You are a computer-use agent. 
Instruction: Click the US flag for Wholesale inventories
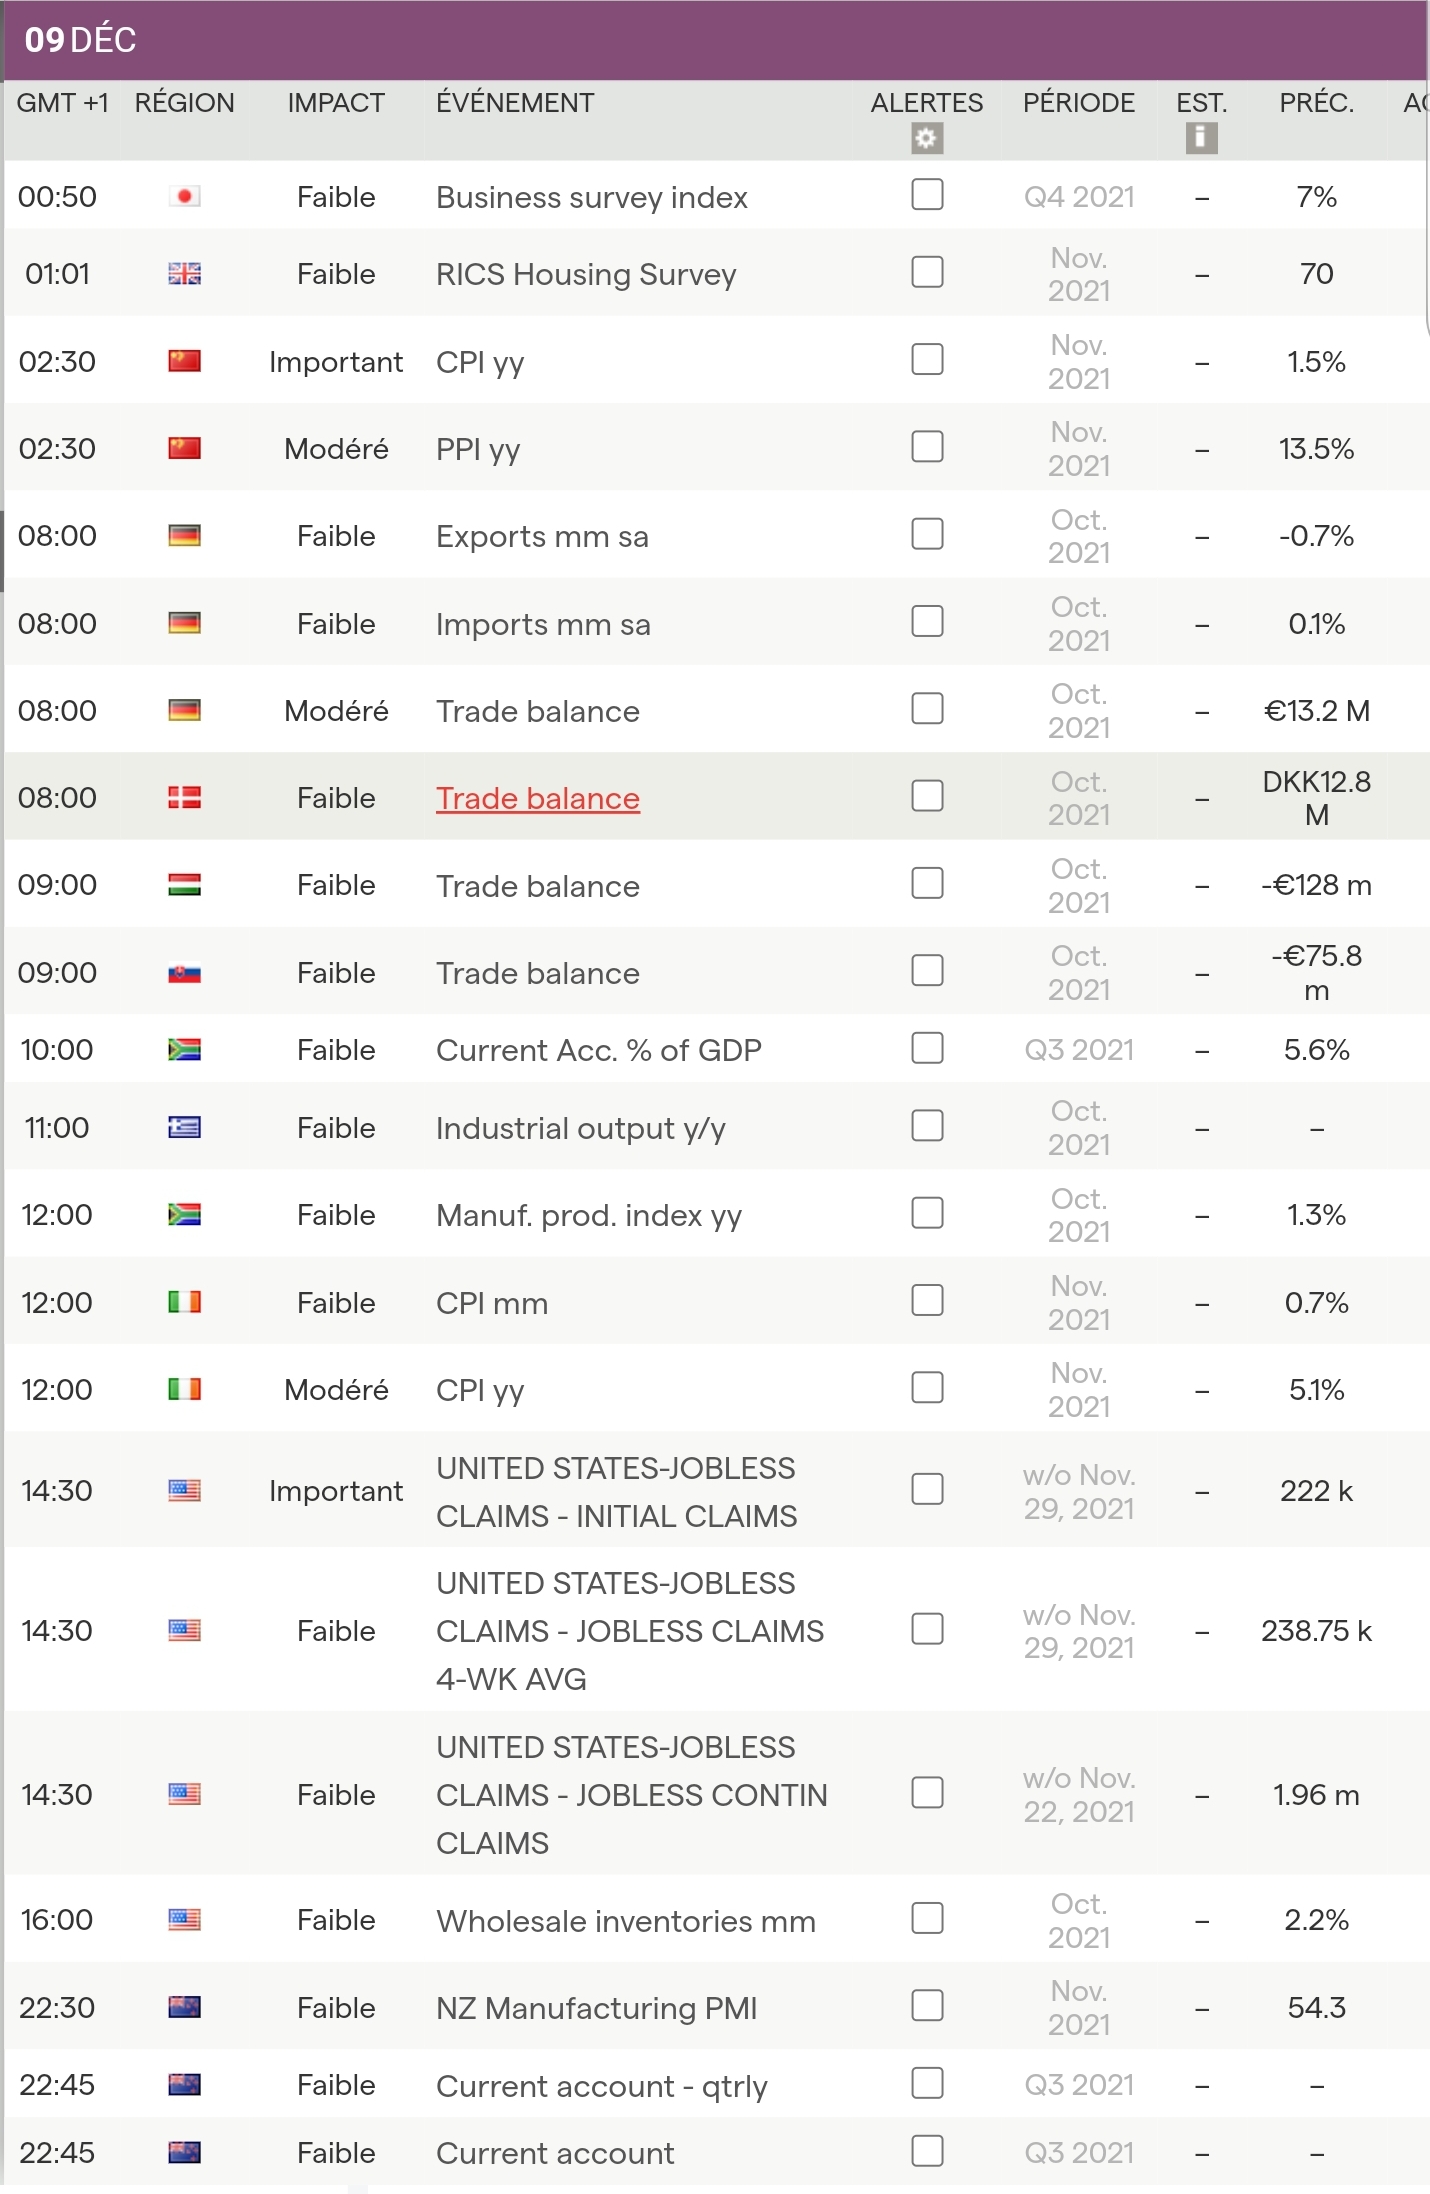click(x=184, y=1919)
